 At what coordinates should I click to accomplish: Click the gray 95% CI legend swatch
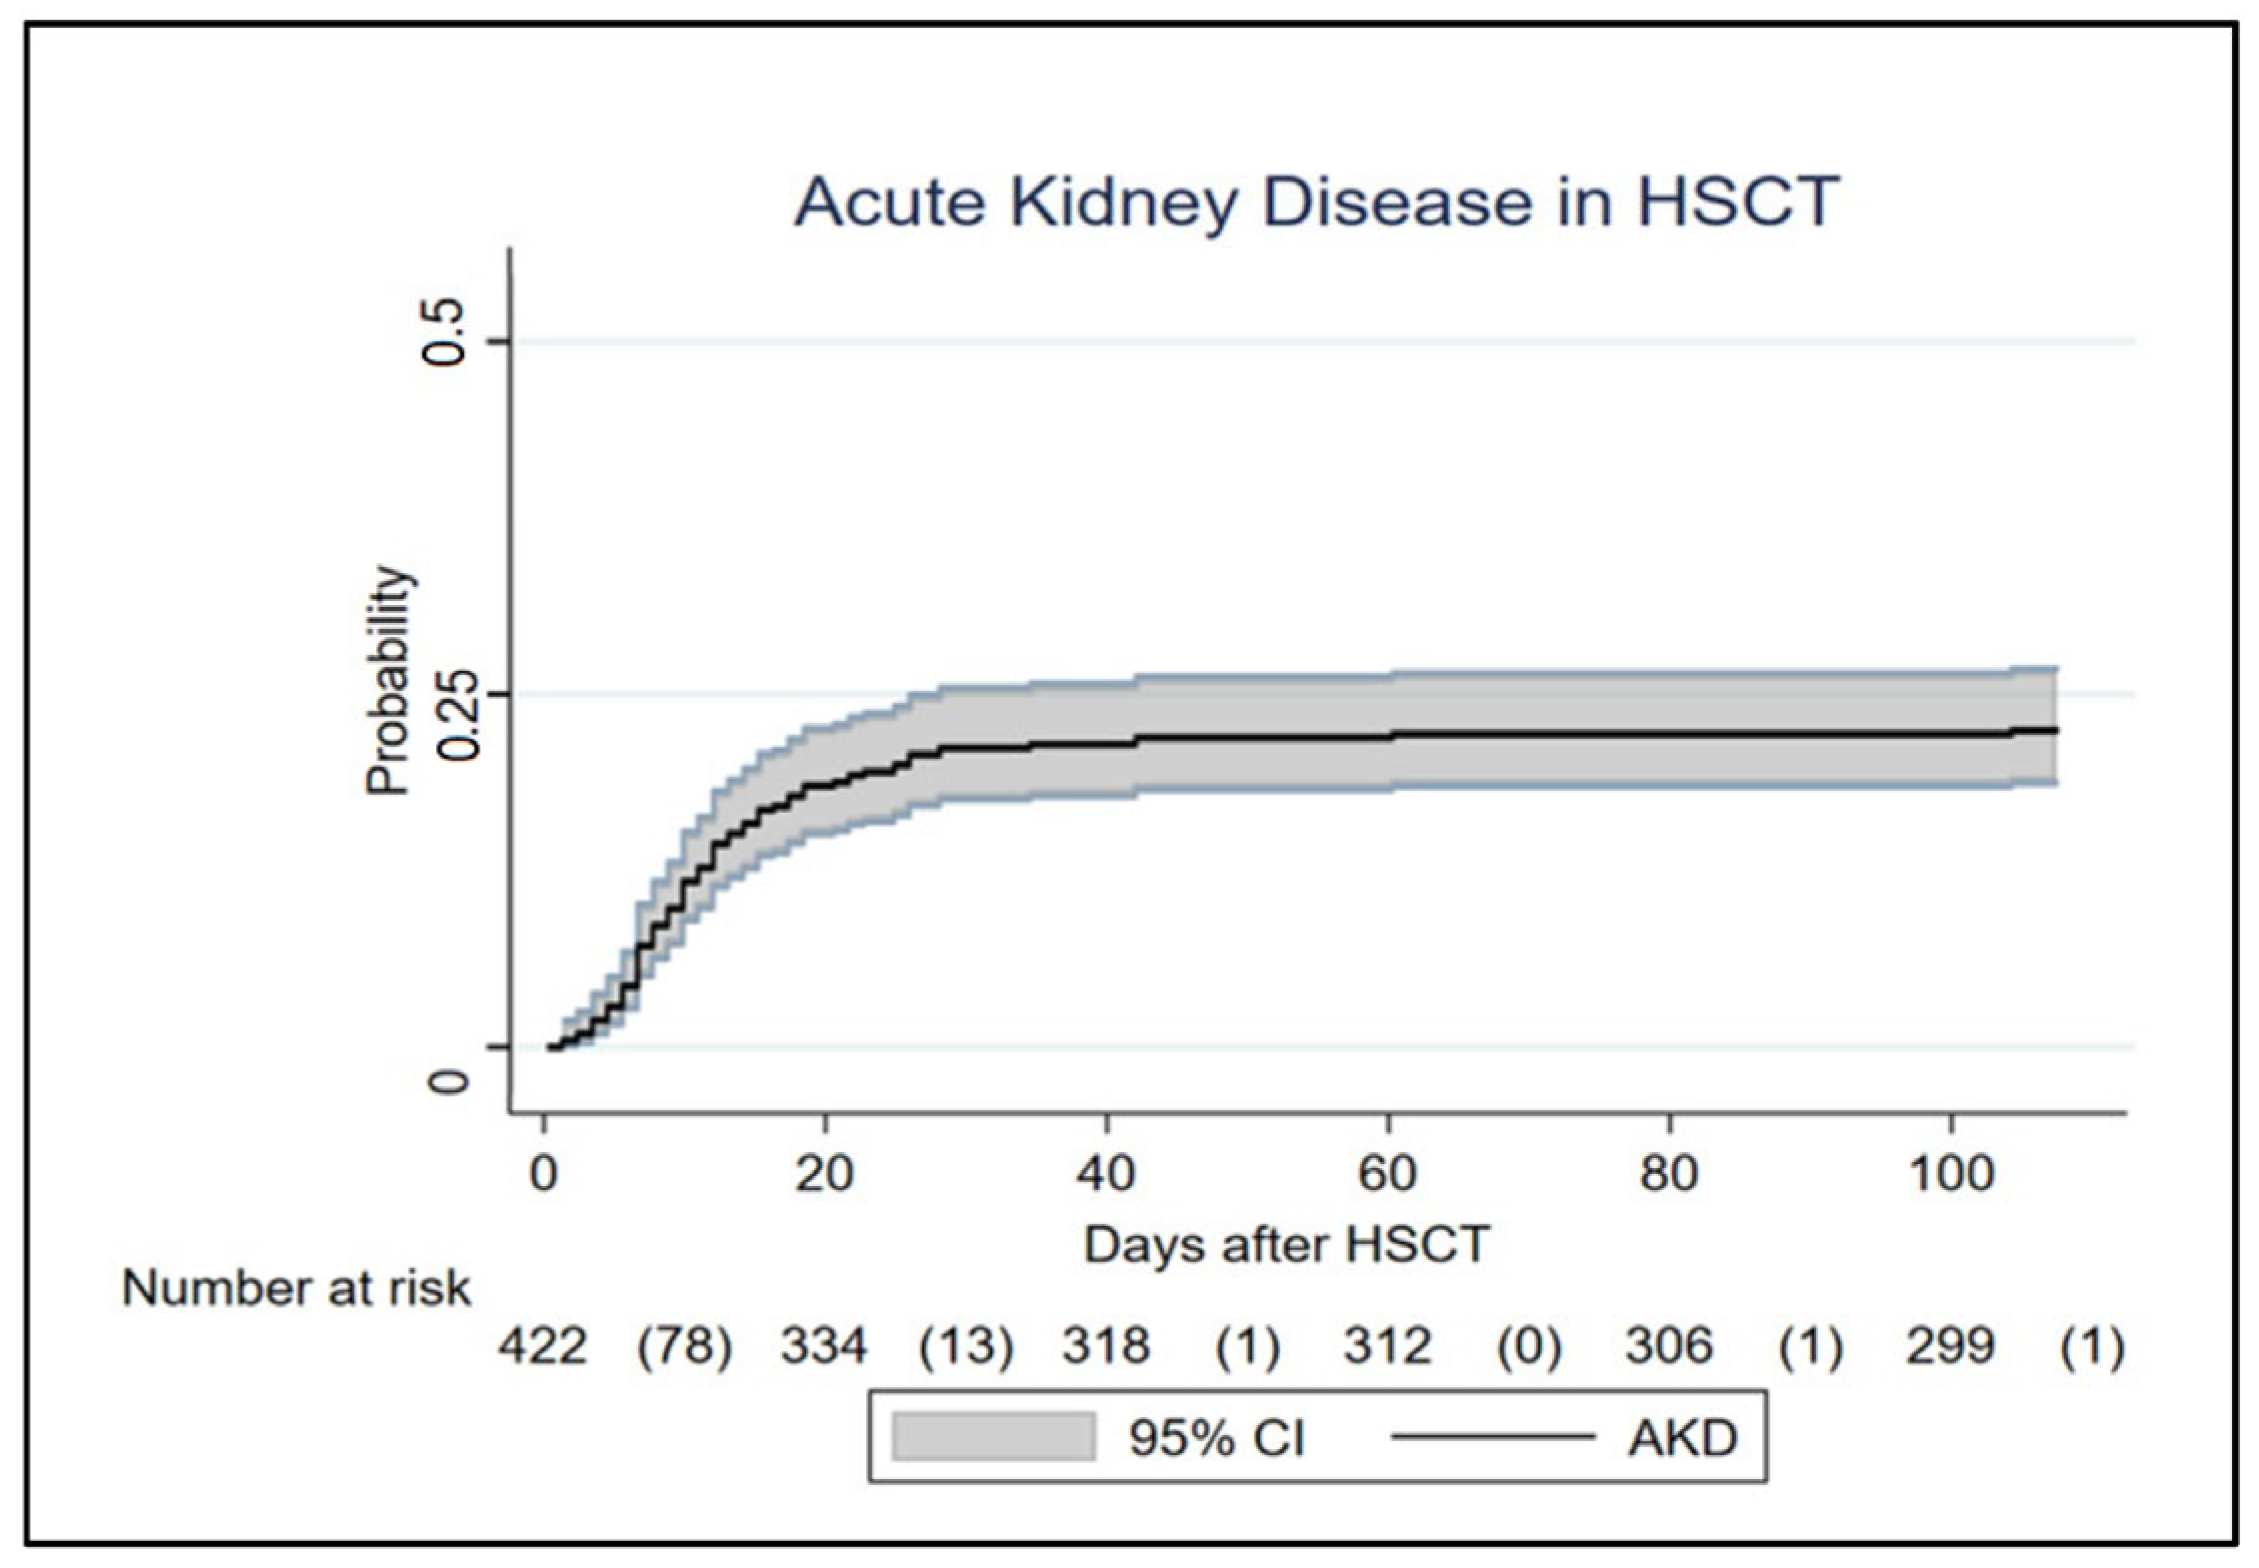[992, 1438]
